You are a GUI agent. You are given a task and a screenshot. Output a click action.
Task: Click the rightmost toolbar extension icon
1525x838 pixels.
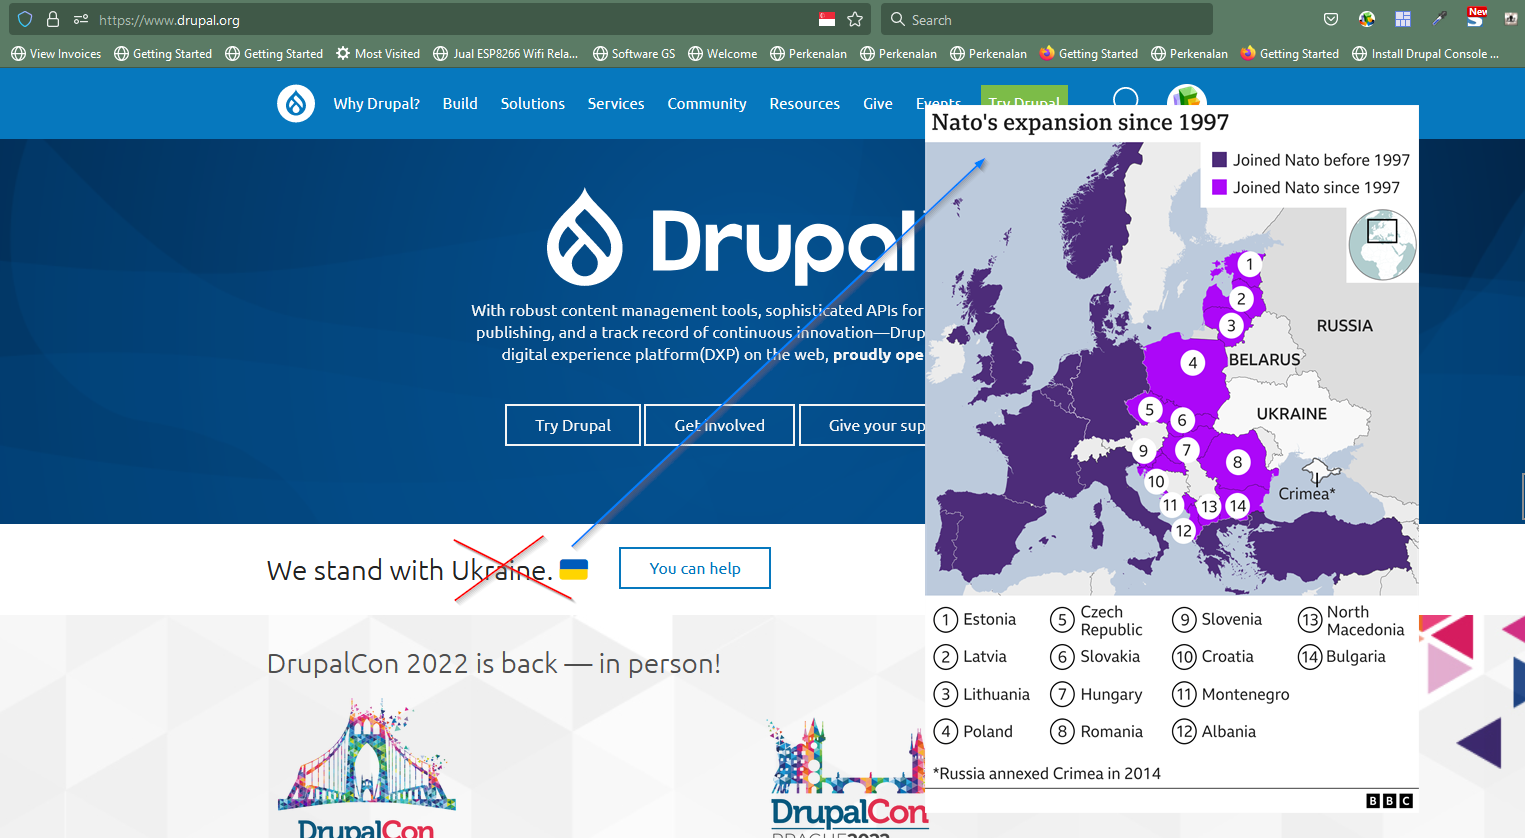[x=1511, y=19]
